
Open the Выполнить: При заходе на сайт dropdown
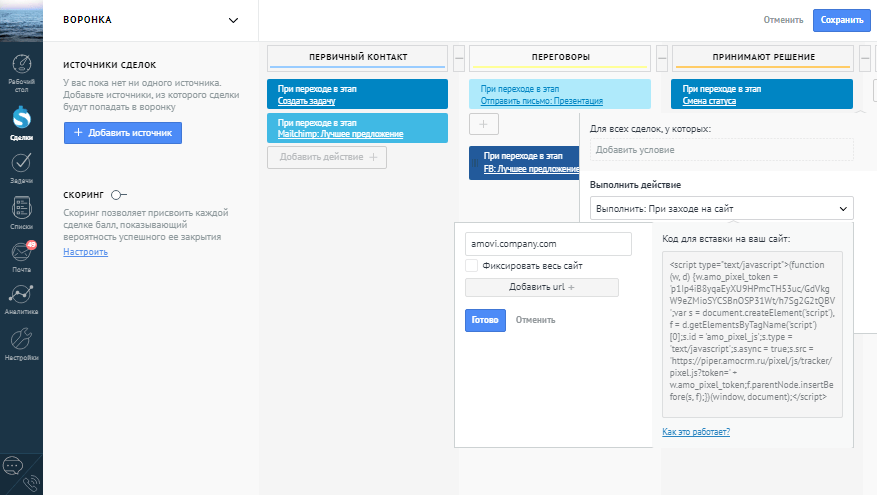coord(722,209)
